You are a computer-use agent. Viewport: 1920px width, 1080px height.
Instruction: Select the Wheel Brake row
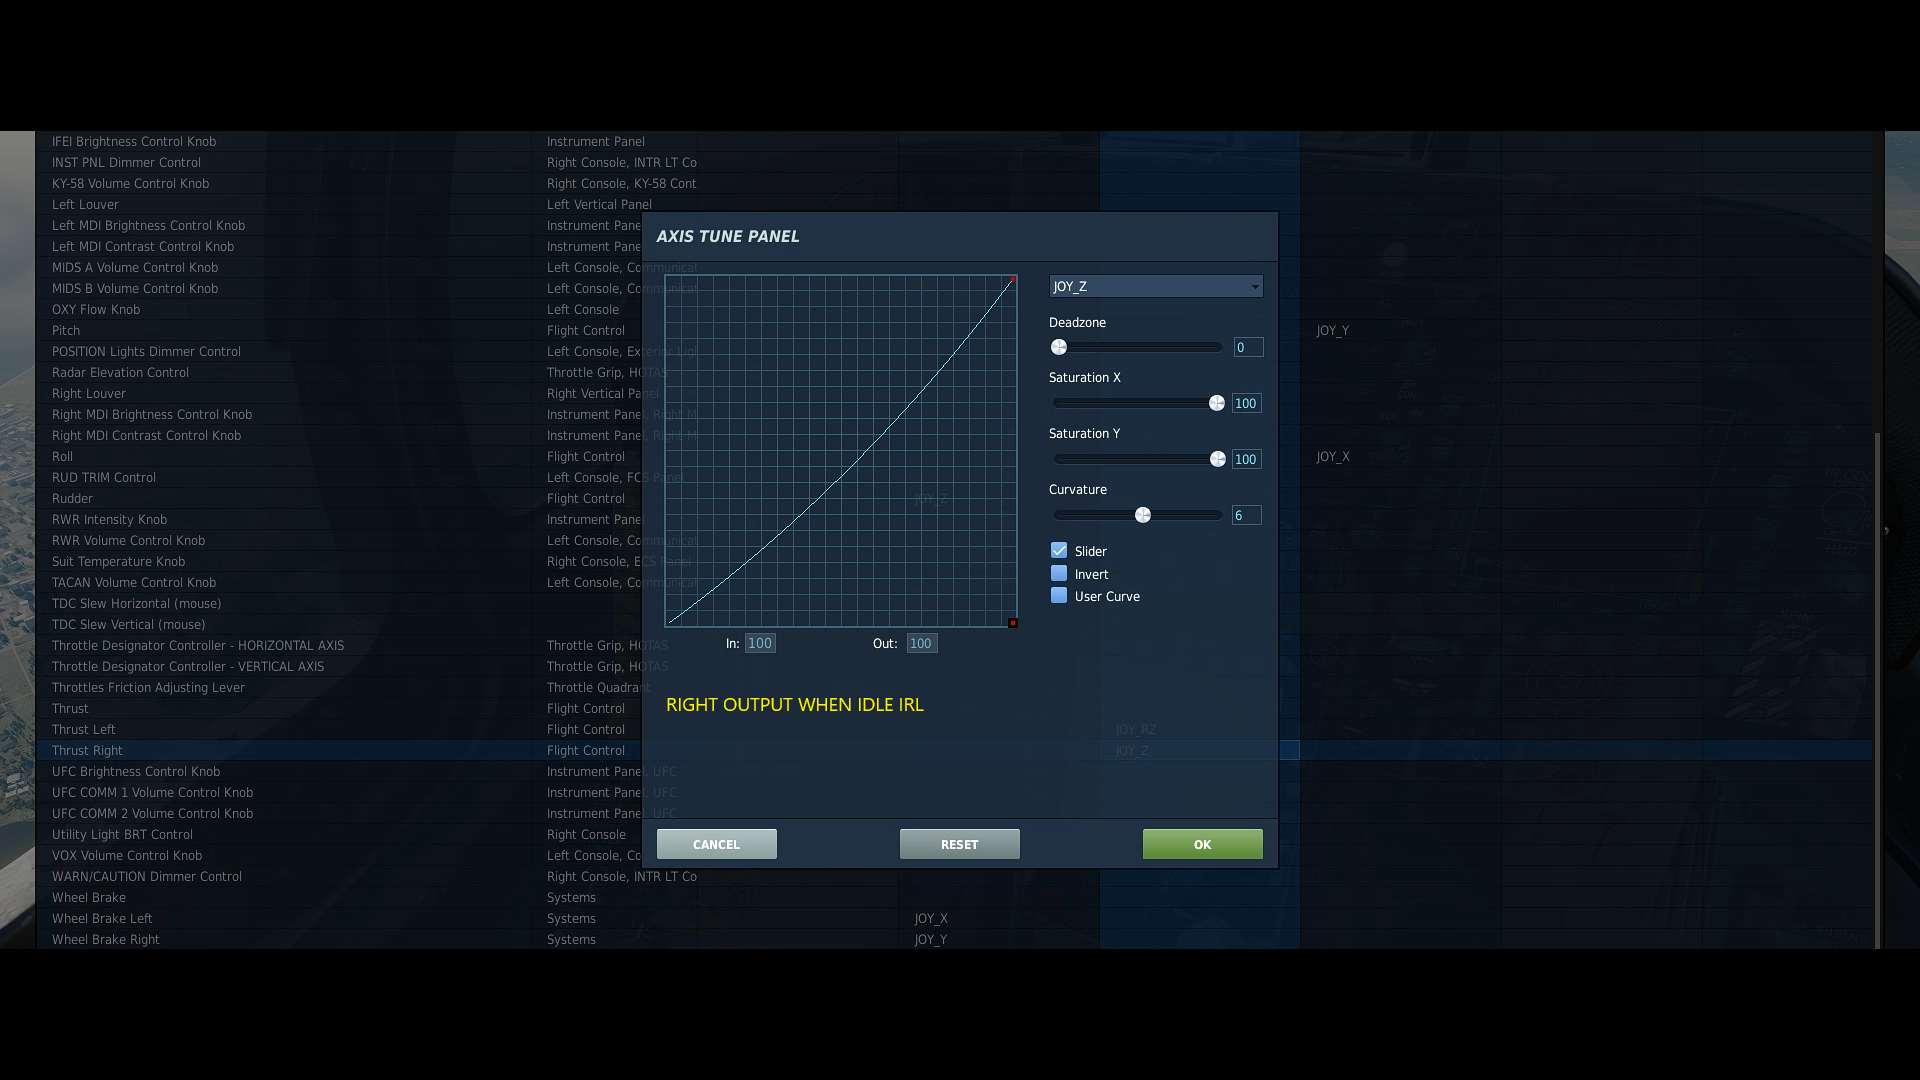pos(954,897)
